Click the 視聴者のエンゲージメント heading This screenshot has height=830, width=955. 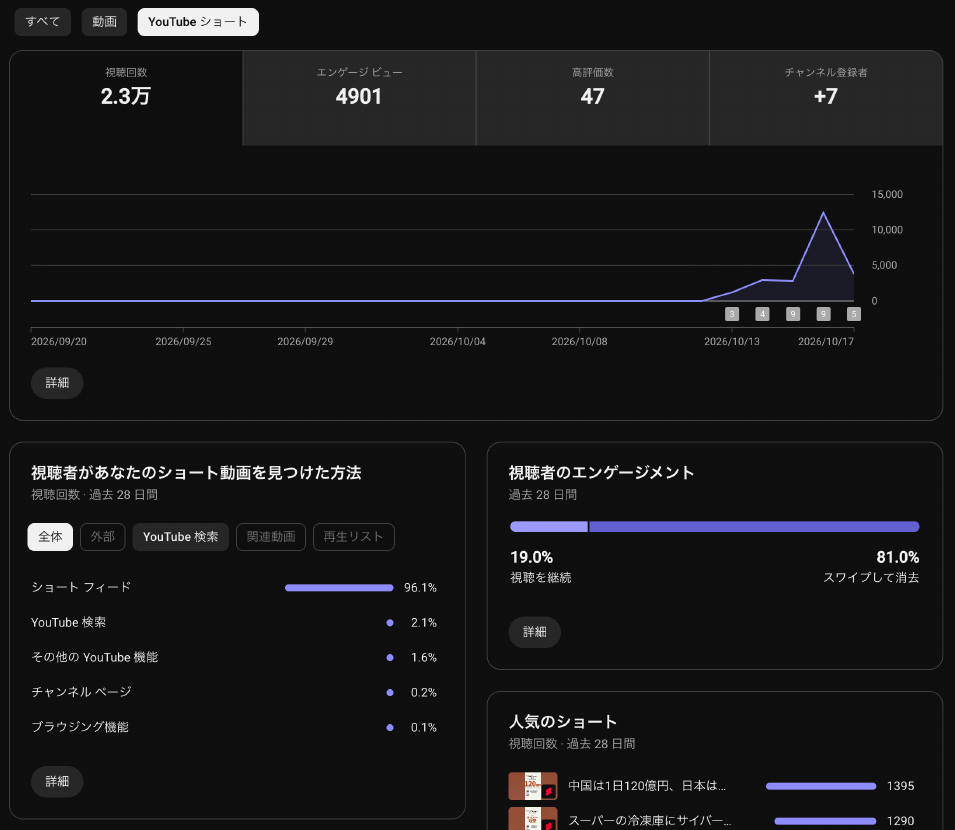click(601, 473)
